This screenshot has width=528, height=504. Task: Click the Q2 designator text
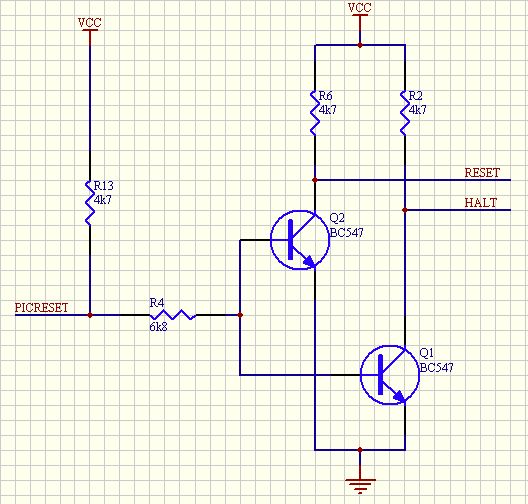[x=337, y=218]
